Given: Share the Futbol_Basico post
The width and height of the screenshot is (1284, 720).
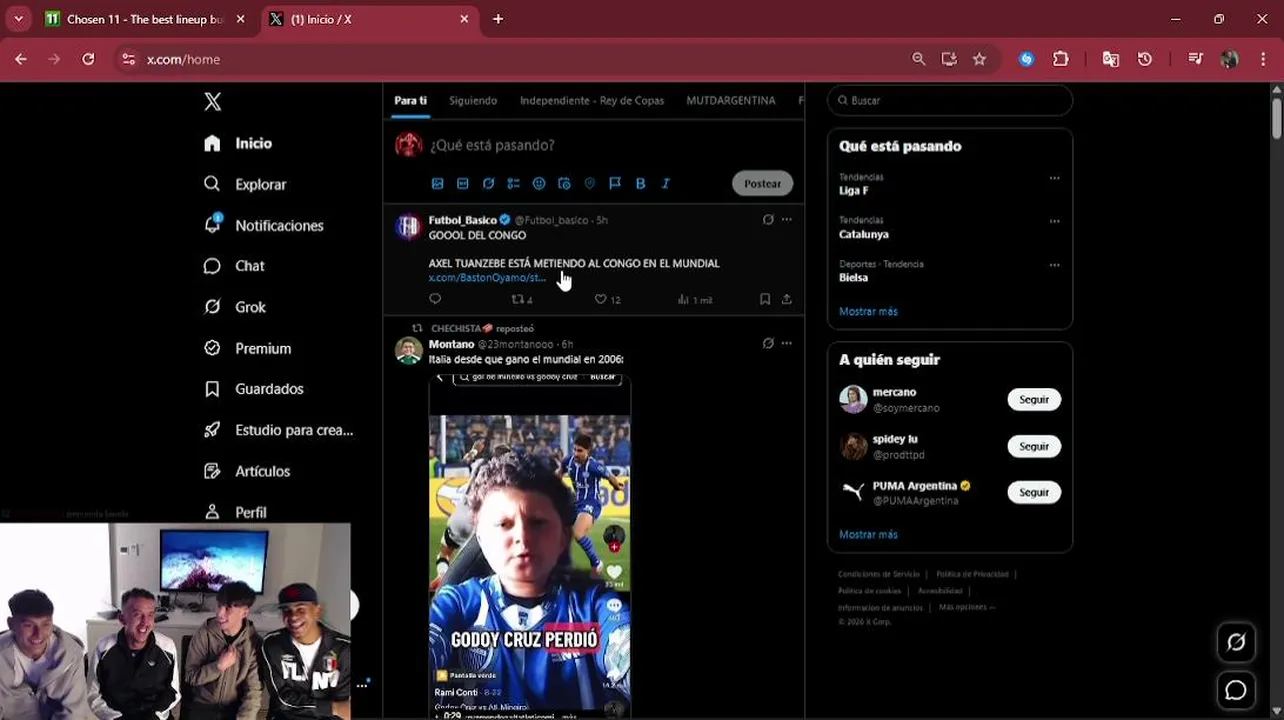Looking at the screenshot, I should click(x=787, y=299).
